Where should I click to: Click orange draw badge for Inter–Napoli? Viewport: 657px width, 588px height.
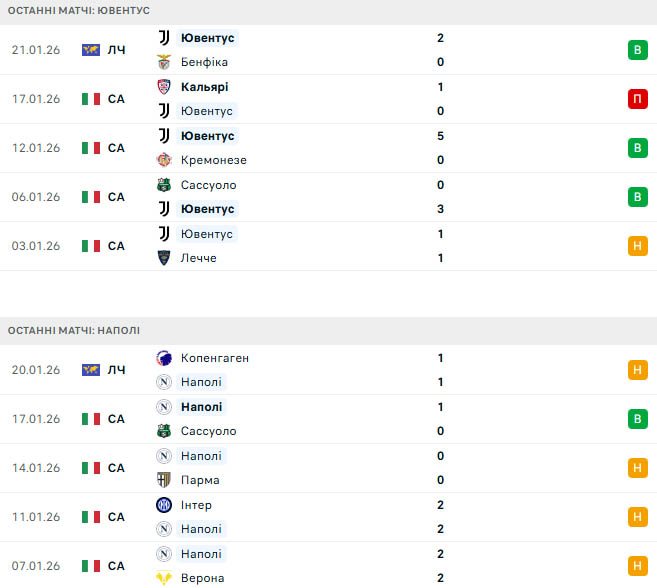(637, 517)
